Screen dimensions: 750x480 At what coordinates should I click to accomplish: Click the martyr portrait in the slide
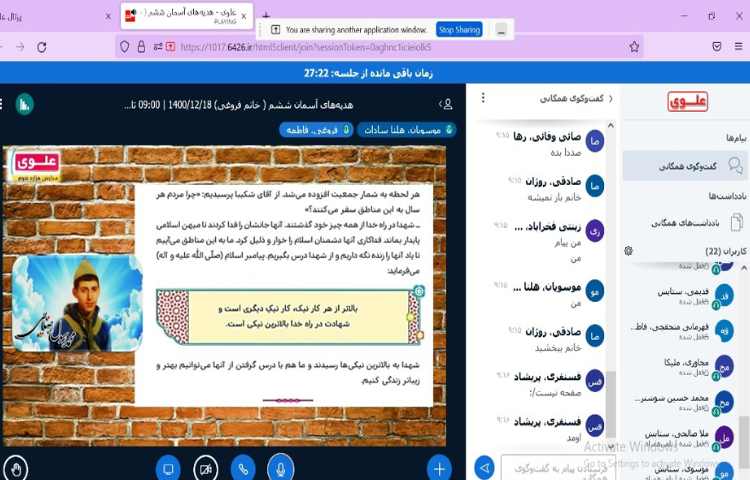point(77,303)
